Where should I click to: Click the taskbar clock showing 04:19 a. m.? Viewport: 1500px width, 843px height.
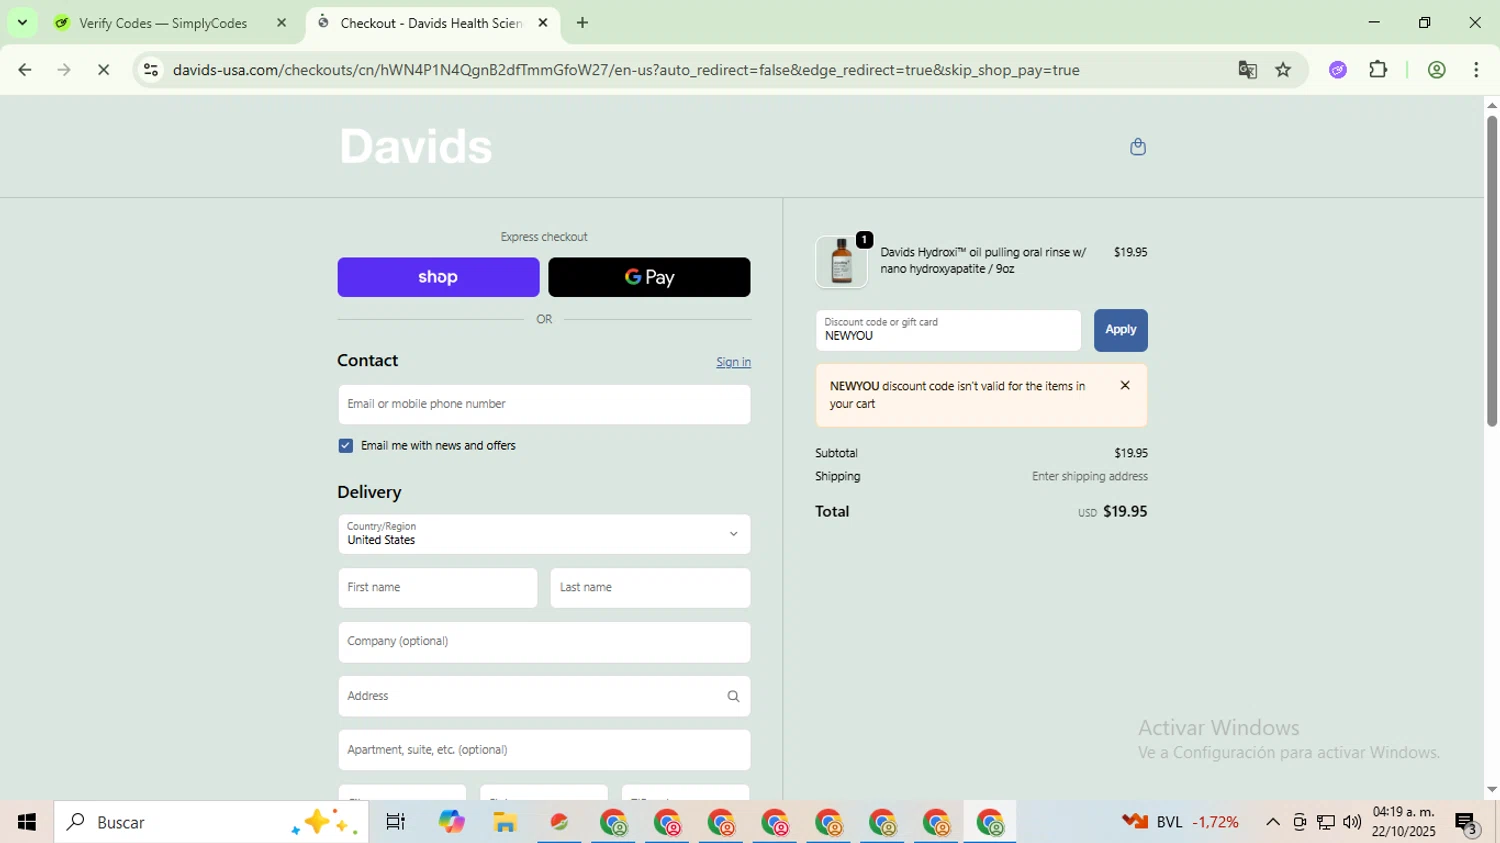(1404, 822)
